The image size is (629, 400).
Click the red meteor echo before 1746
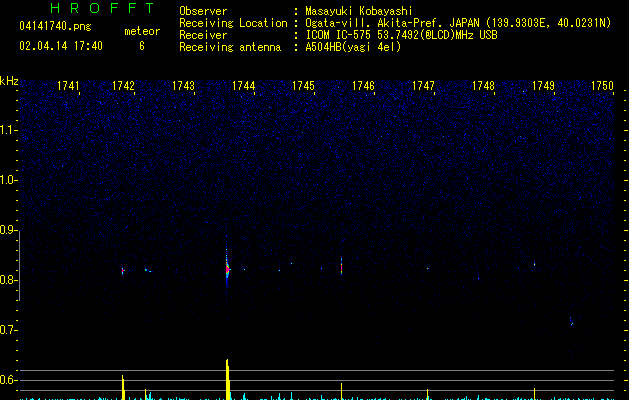(341, 267)
